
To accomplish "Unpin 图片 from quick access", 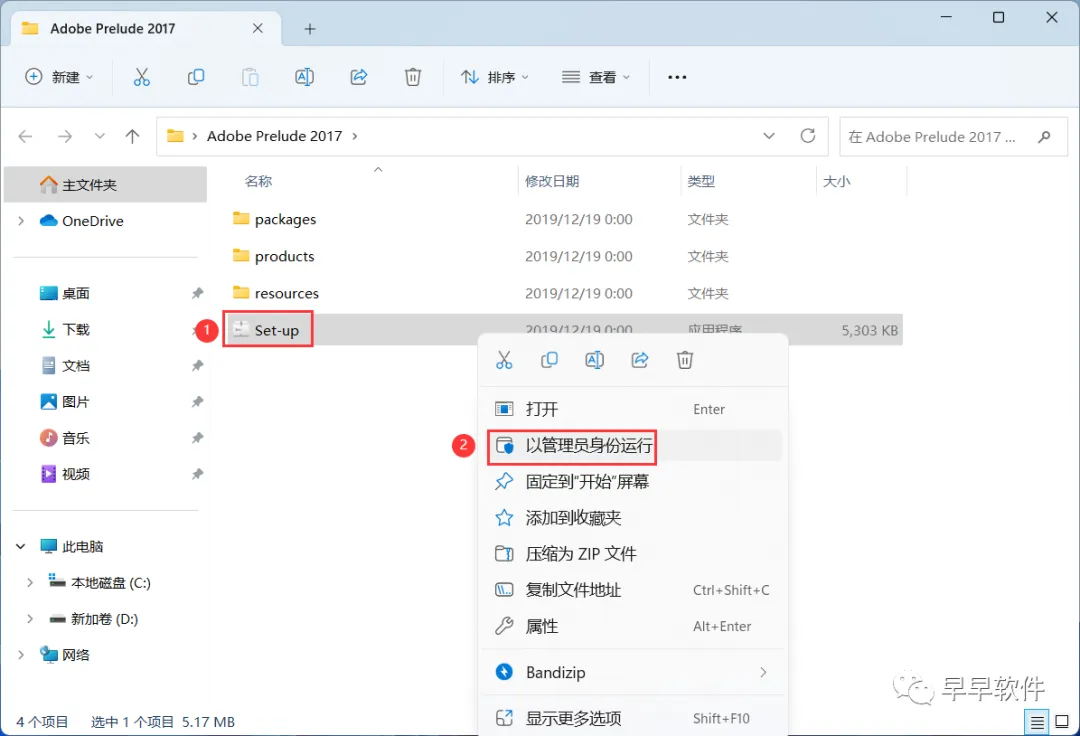I will (x=198, y=401).
